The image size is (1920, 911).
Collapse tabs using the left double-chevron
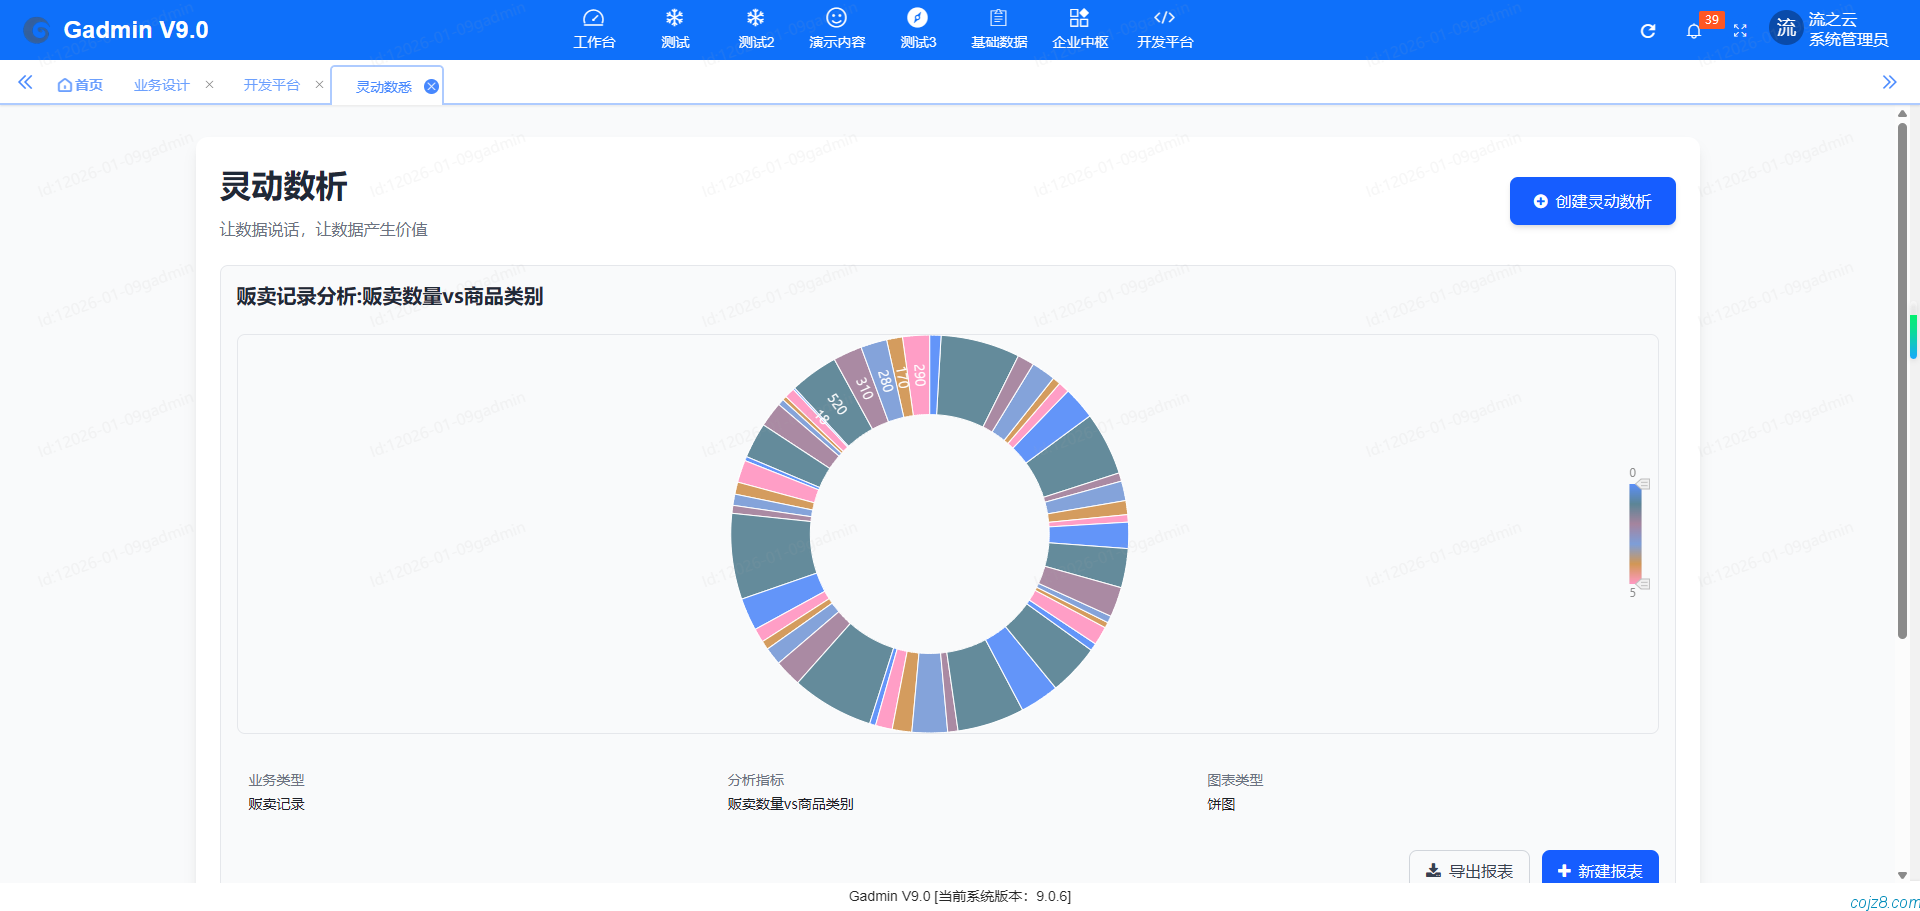[x=25, y=83]
